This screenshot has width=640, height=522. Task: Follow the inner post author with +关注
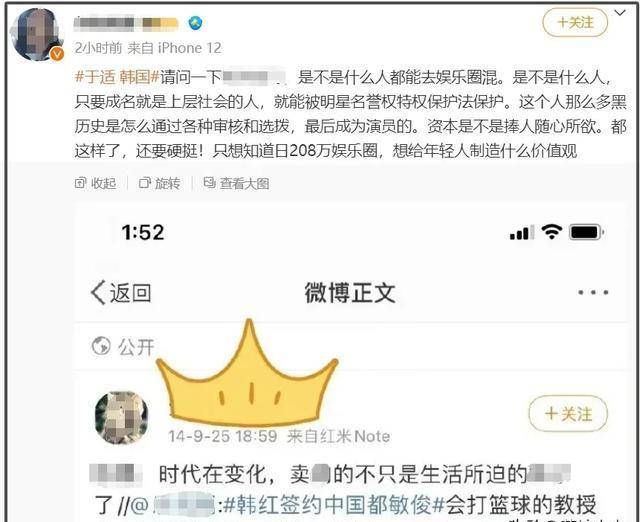pos(568,414)
